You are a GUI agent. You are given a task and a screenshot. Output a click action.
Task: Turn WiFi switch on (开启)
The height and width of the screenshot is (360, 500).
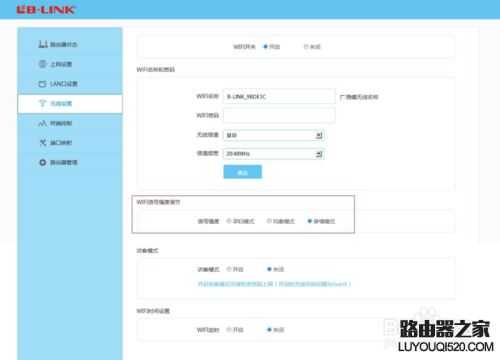[266, 47]
